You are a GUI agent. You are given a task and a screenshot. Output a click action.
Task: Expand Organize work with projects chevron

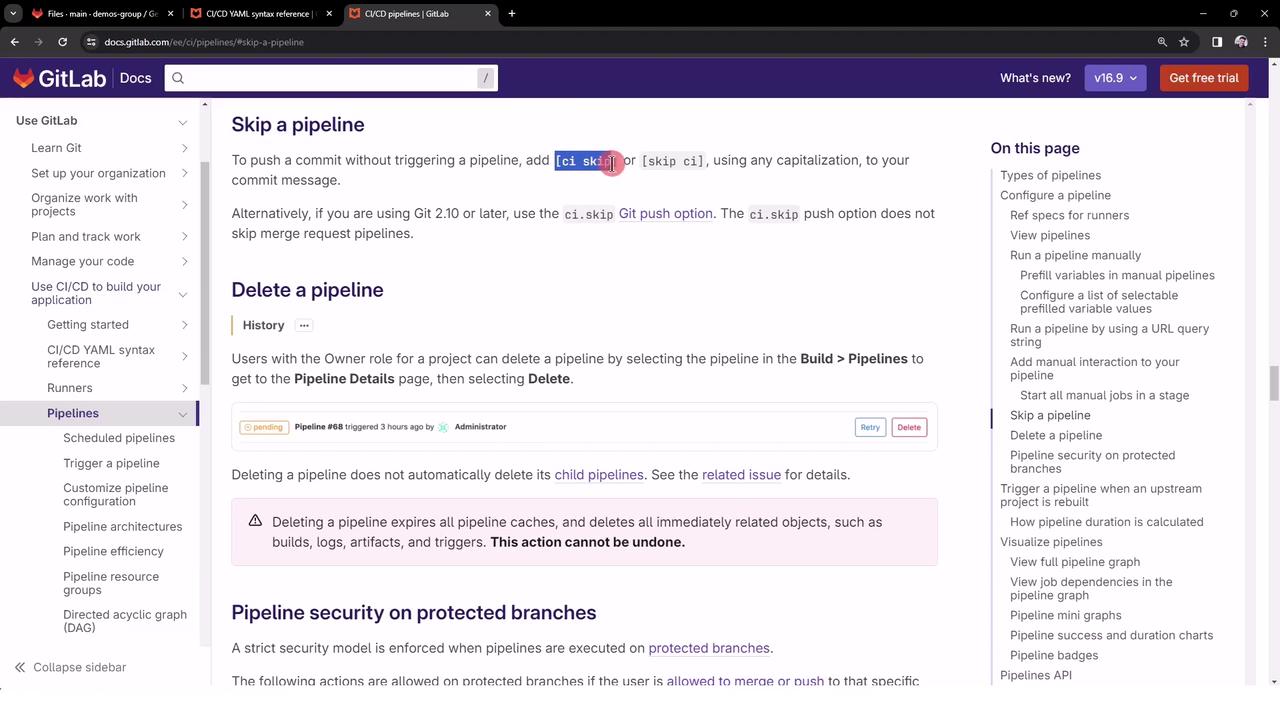(184, 205)
